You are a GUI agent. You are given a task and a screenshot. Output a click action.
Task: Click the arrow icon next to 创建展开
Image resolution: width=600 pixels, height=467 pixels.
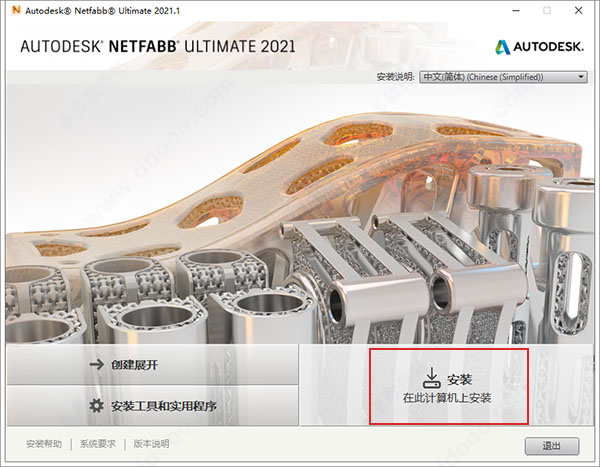tap(96, 364)
